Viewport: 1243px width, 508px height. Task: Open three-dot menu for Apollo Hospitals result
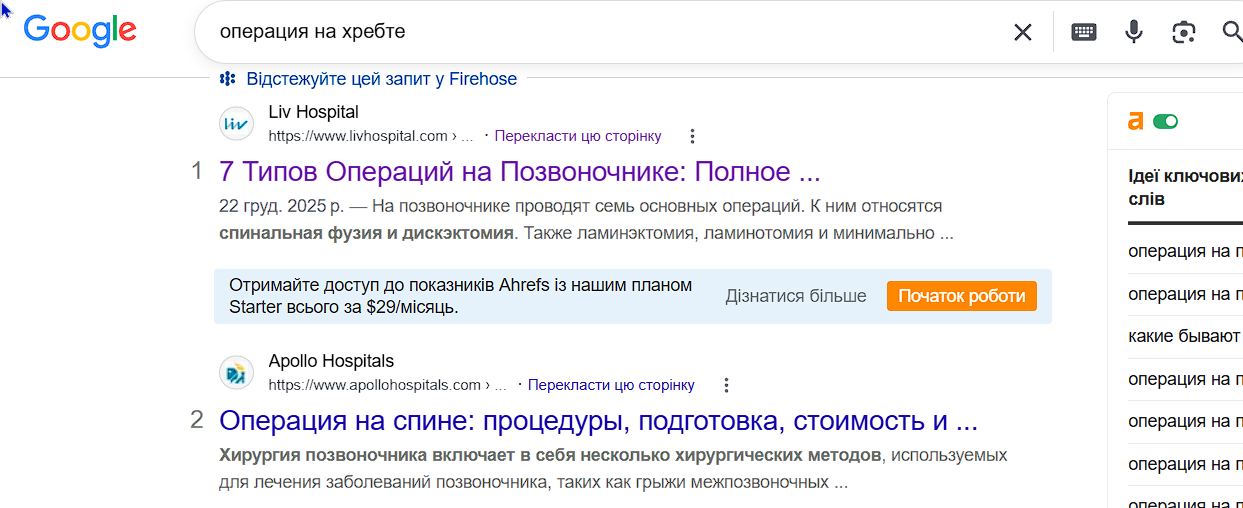pyautogui.click(x=726, y=385)
